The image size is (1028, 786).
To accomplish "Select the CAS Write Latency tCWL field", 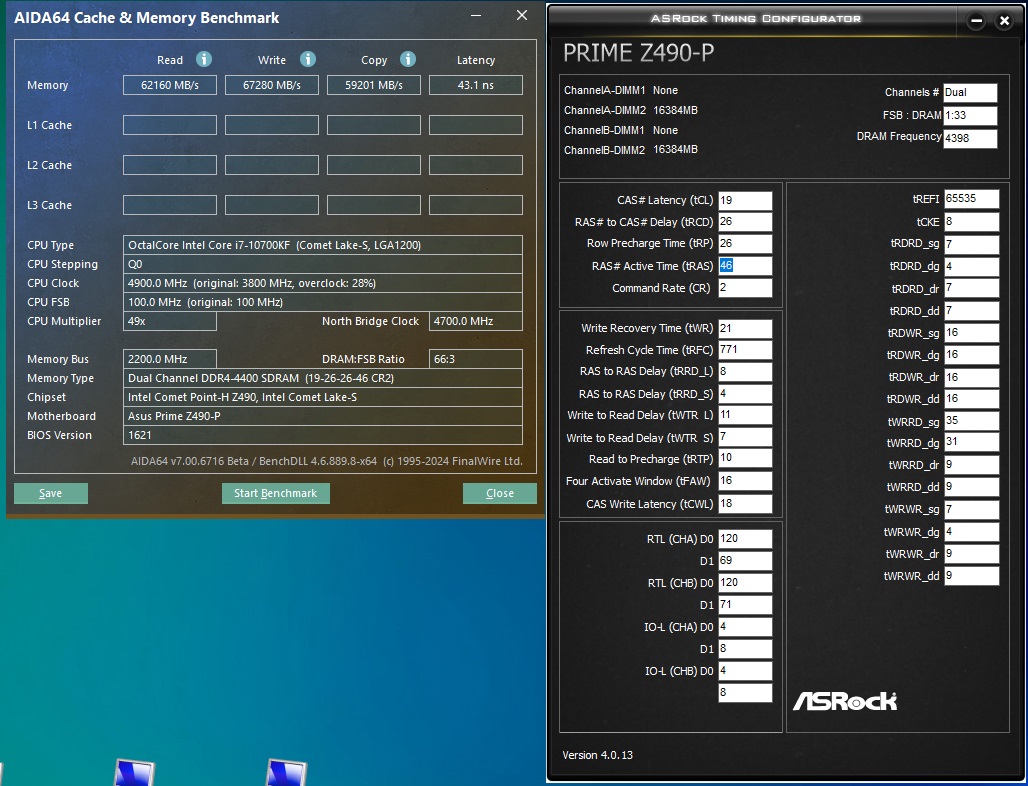I will click(745, 503).
